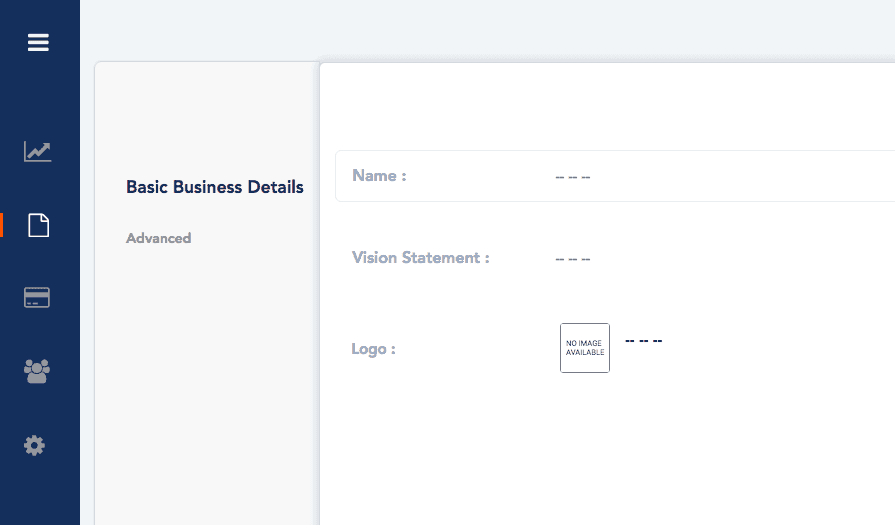Open the analytics line chart icon
The height and width of the screenshot is (525, 895).
coord(38,152)
